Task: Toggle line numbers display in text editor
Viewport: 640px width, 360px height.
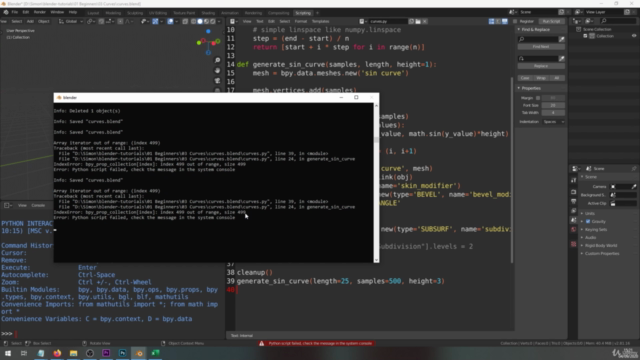Action: coord(491,21)
